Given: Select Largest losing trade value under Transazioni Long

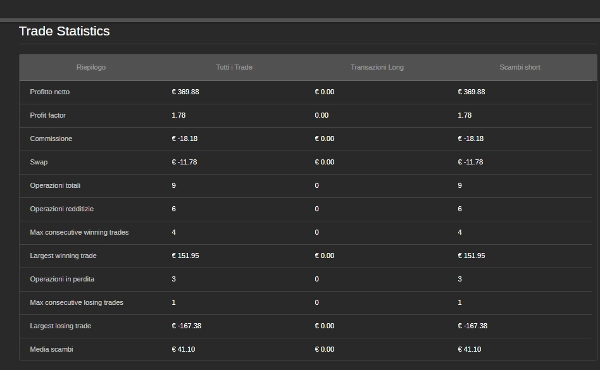Looking at the screenshot, I should (324, 326).
